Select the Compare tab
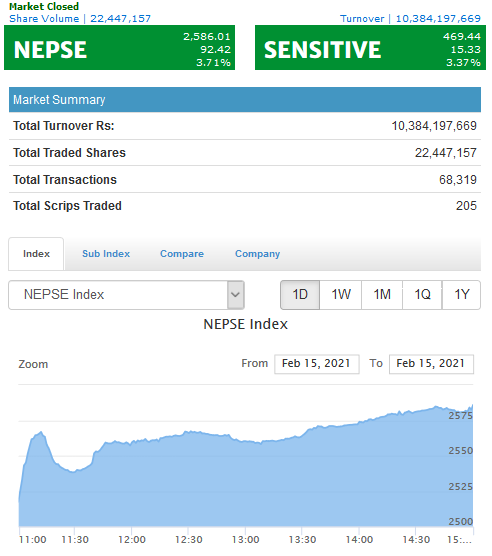The width and height of the screenshot is (492, 556). pyautogui.click(x=182, y=254)
